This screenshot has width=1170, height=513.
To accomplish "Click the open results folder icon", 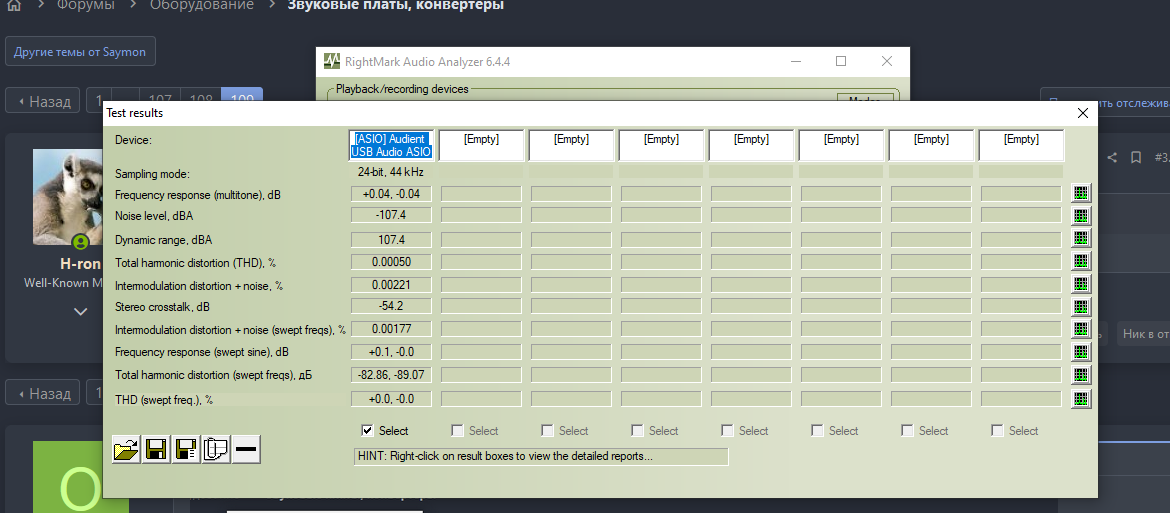I will pos(126,449).
